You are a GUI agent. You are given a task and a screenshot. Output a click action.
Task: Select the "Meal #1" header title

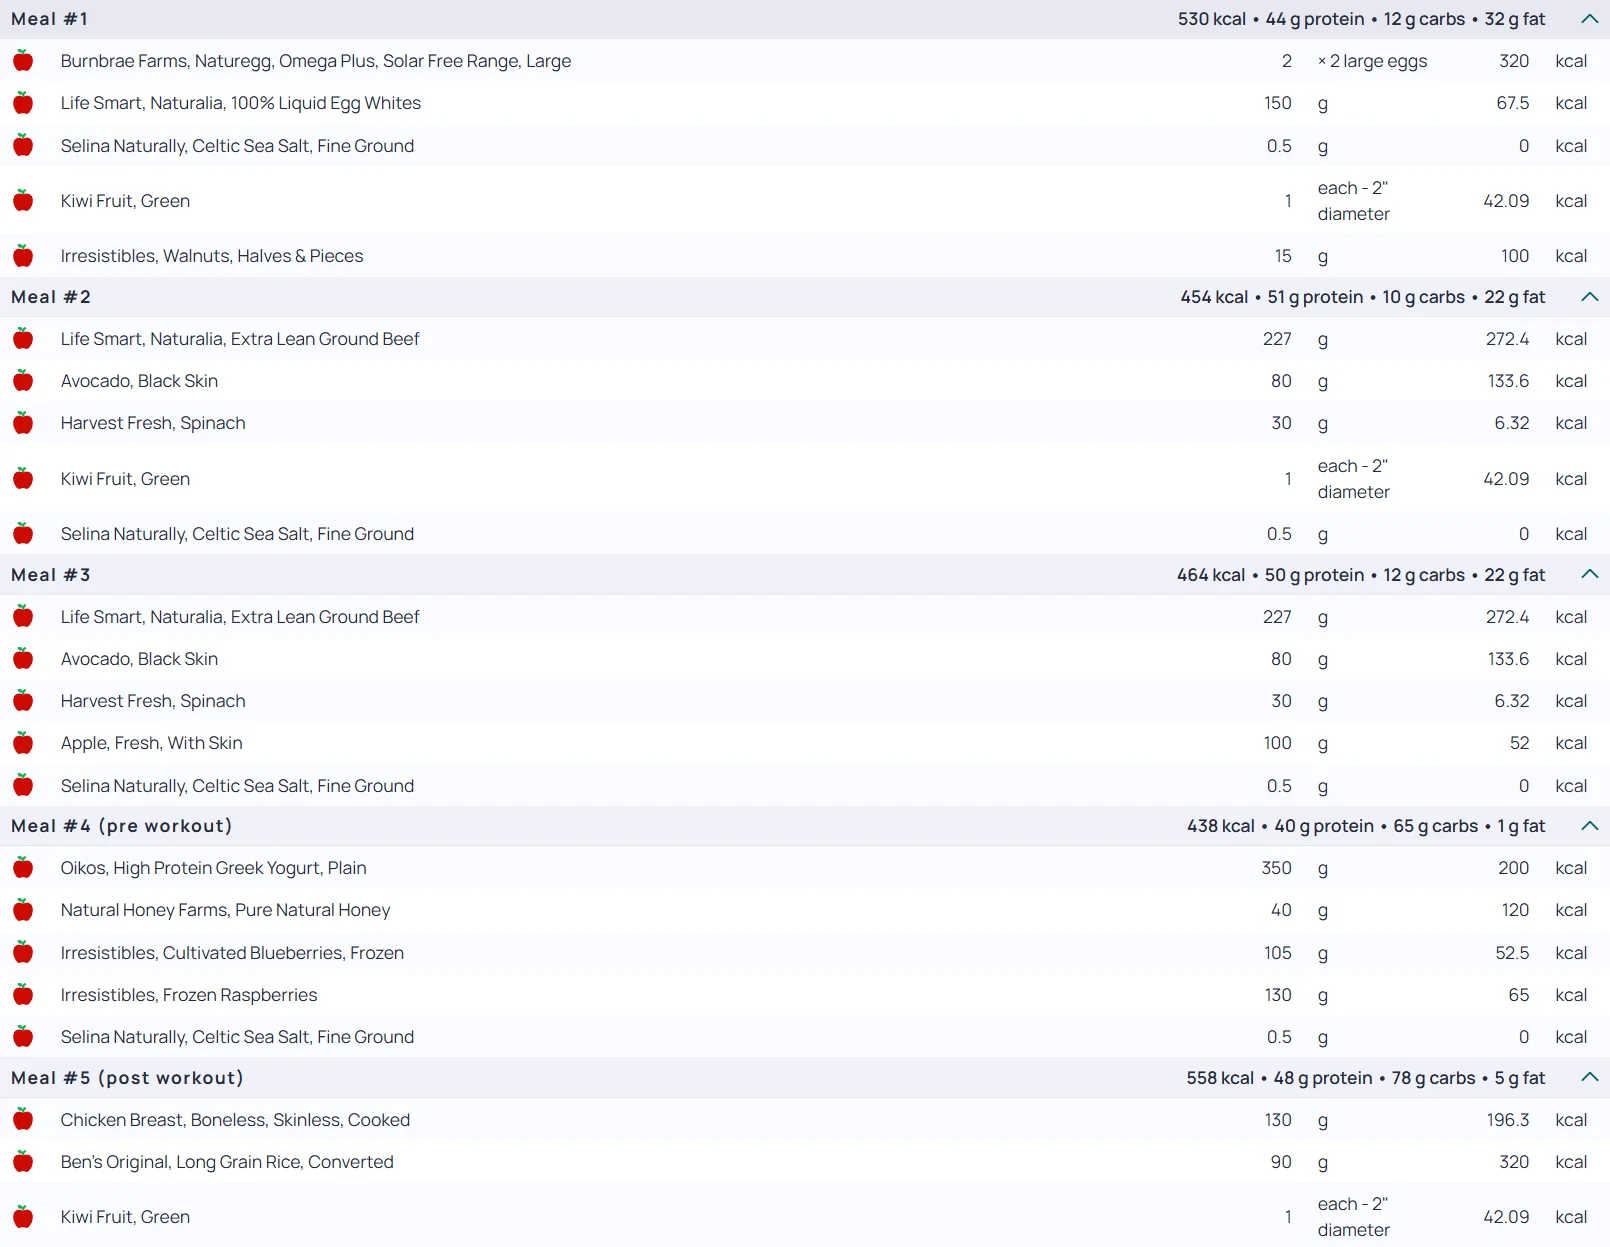[50, 19]
